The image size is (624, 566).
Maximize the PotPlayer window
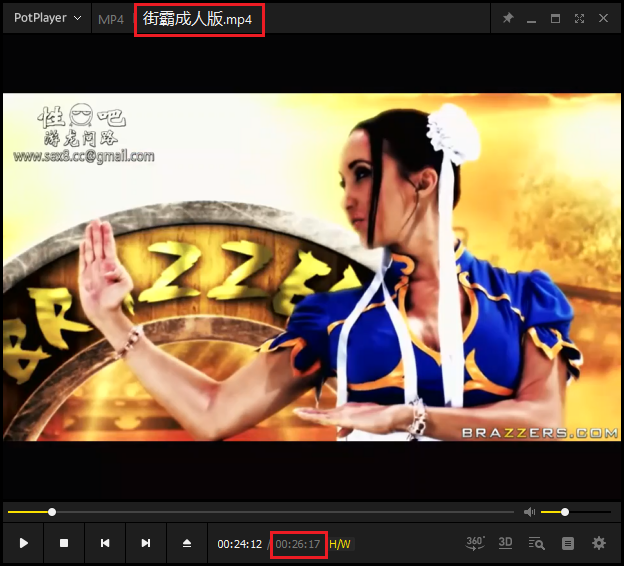point(555,18)
